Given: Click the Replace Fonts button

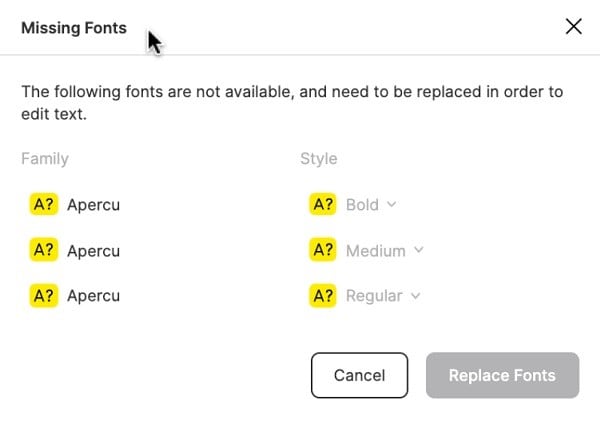Looking at the screenshot, I should coord(502,376).
